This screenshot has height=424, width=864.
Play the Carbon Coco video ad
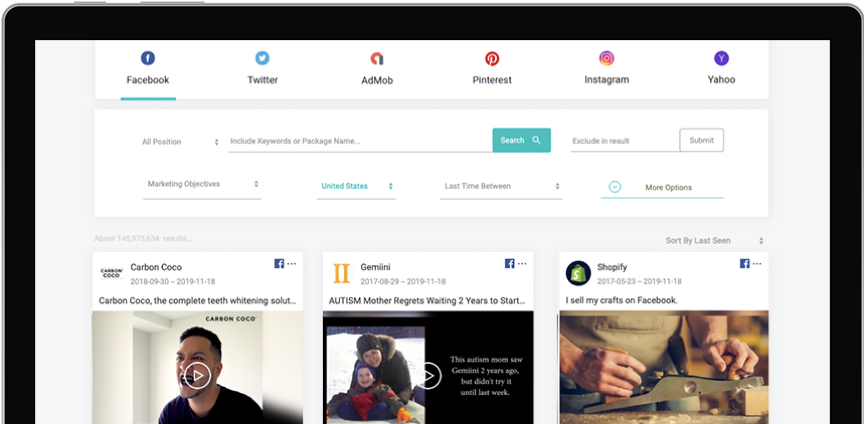(197, 375)
